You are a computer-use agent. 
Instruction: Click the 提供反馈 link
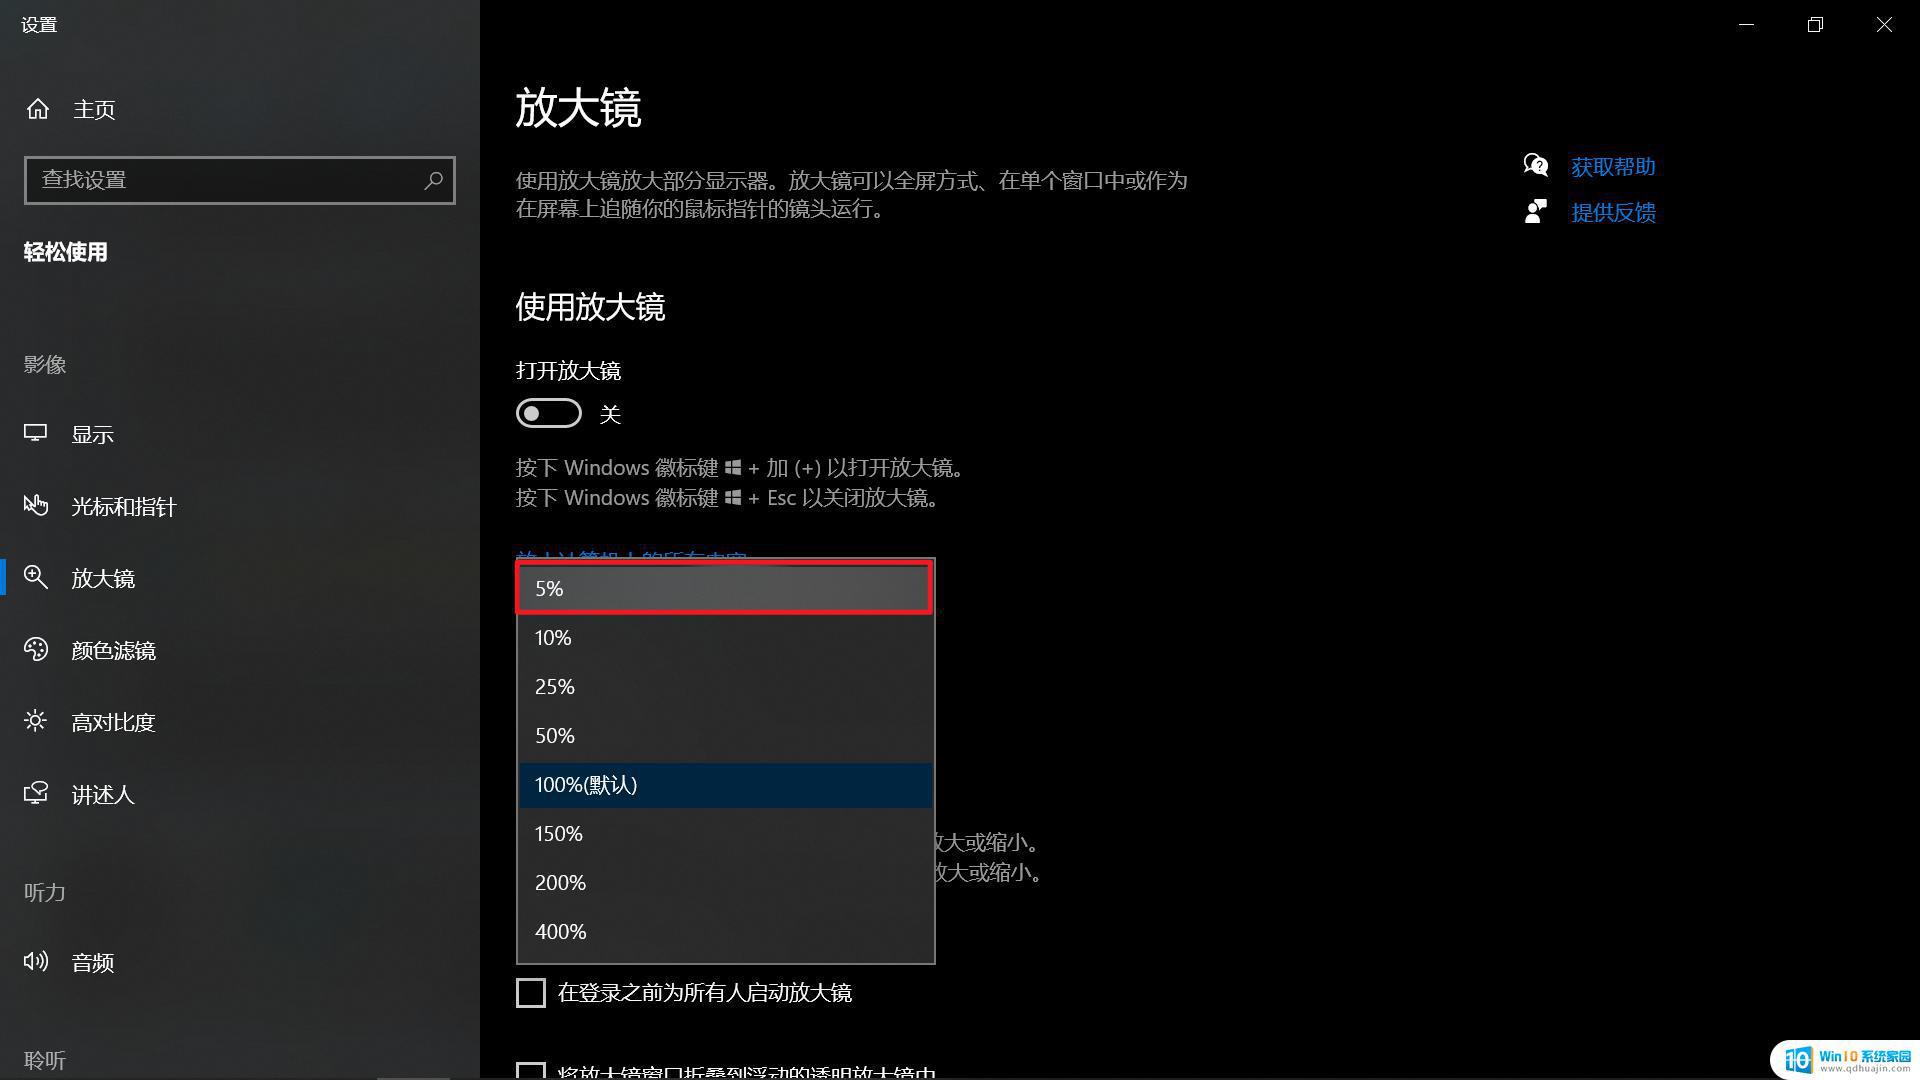pyautogui.click(x=1613, y=213)
